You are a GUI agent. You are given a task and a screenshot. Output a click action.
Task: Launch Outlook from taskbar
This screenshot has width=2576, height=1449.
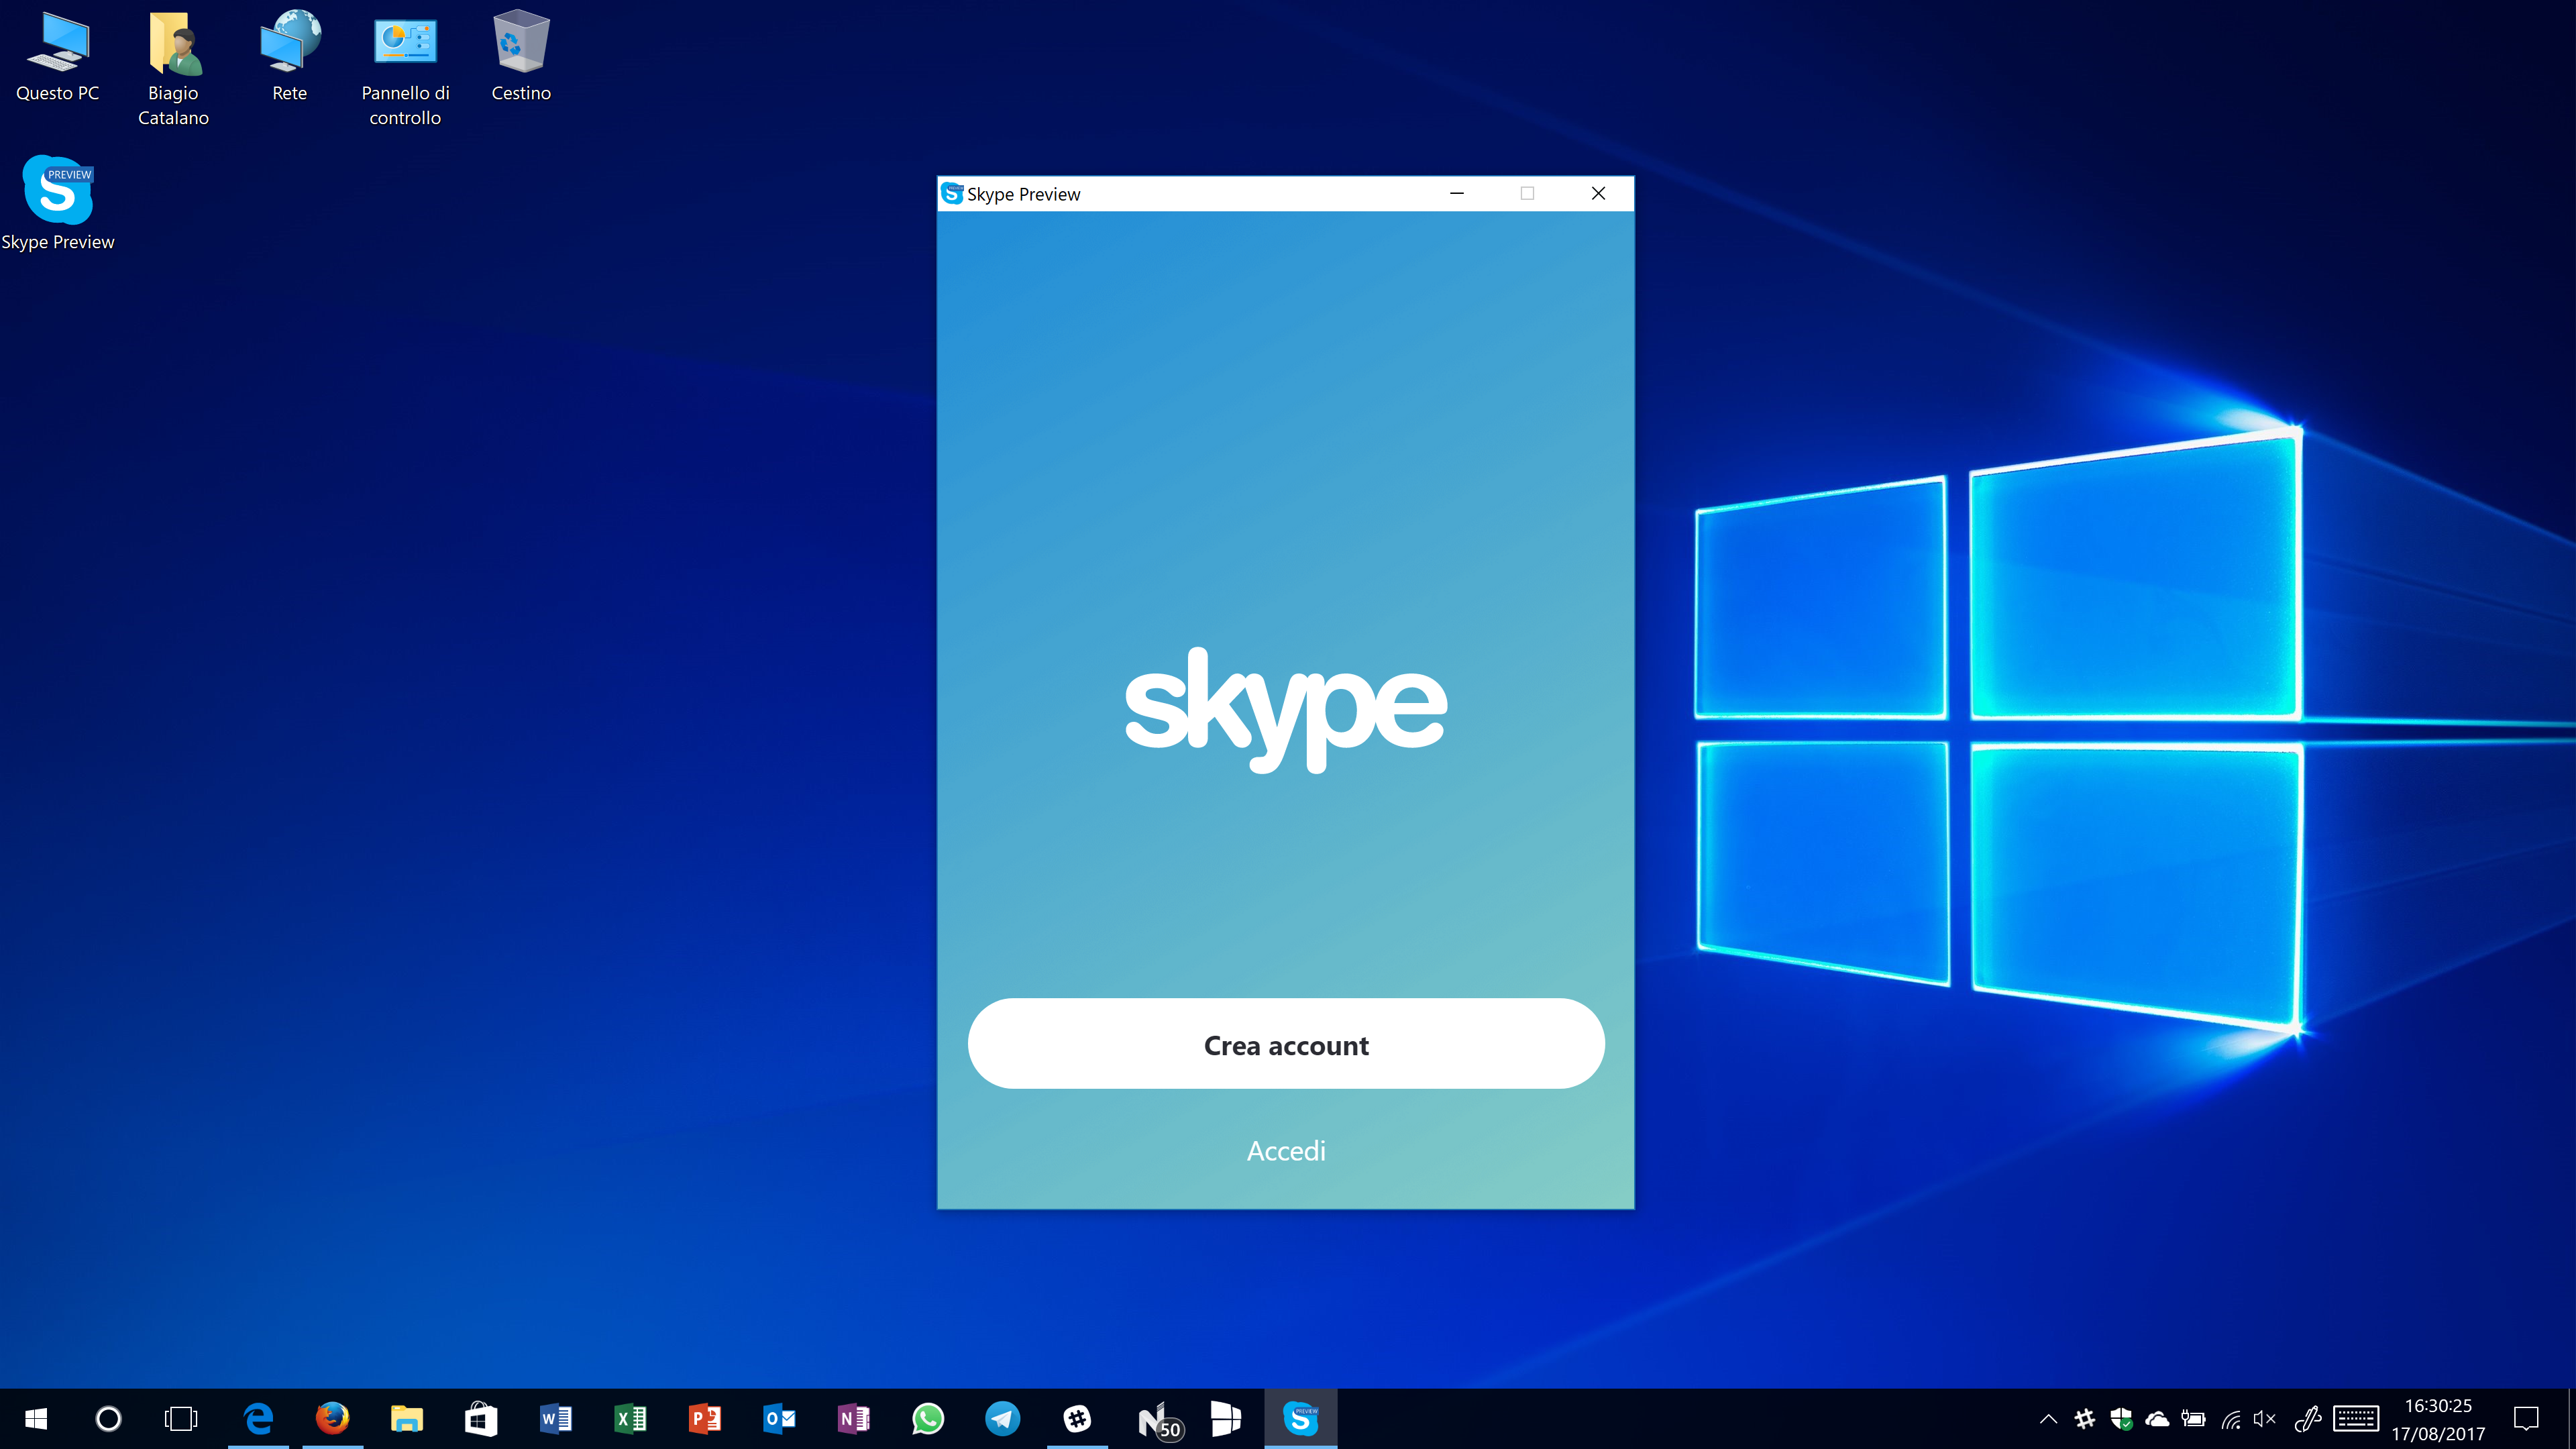pyautogui.click(x=779, y=1418)
